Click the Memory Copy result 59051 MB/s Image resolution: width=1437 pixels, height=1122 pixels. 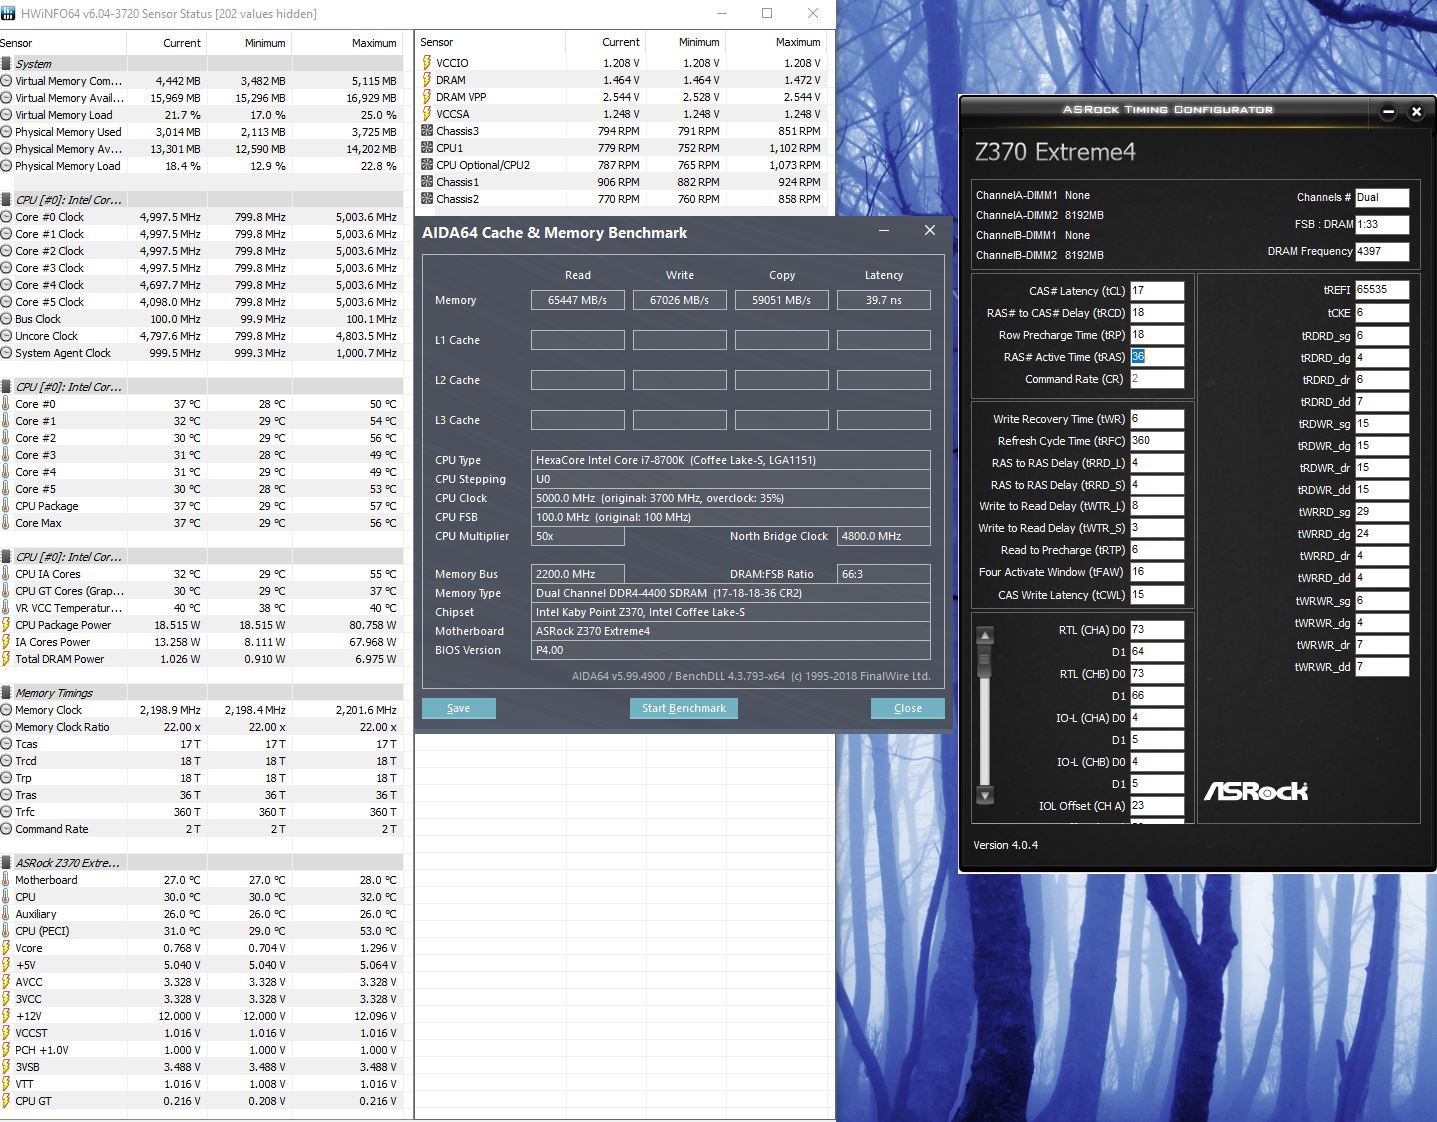coord(782,300)
